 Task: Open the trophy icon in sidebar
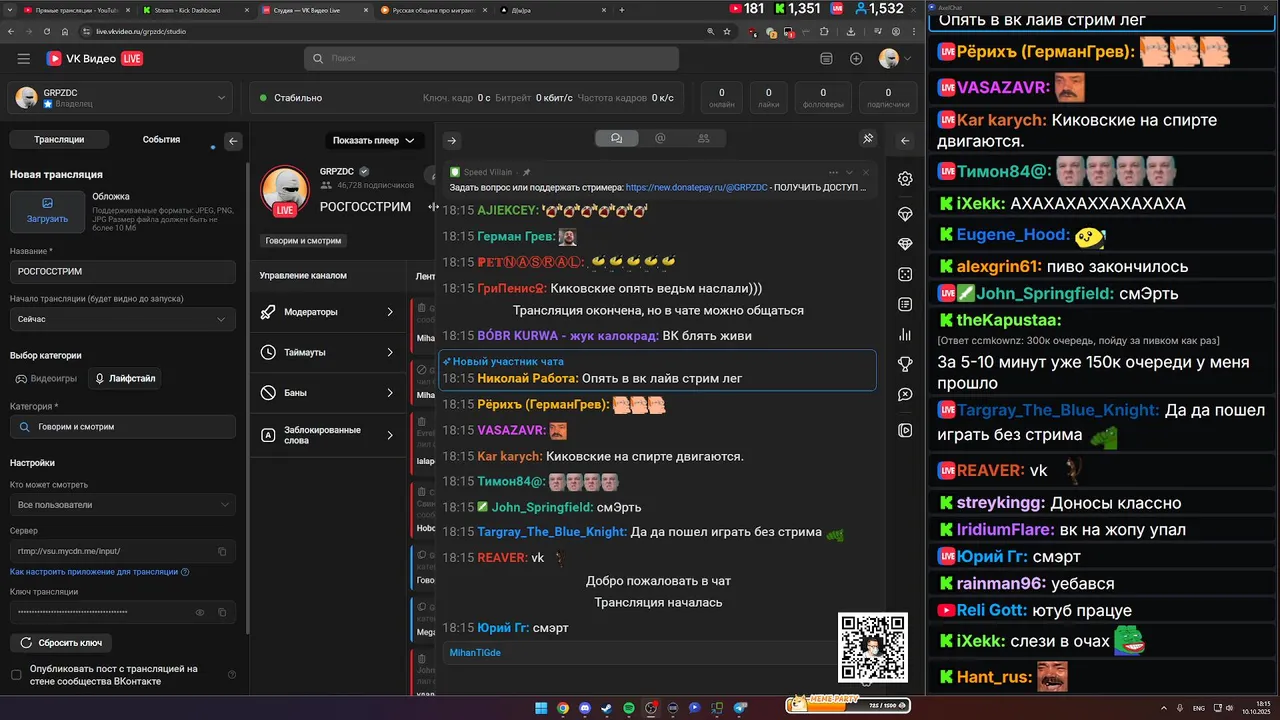905,364
